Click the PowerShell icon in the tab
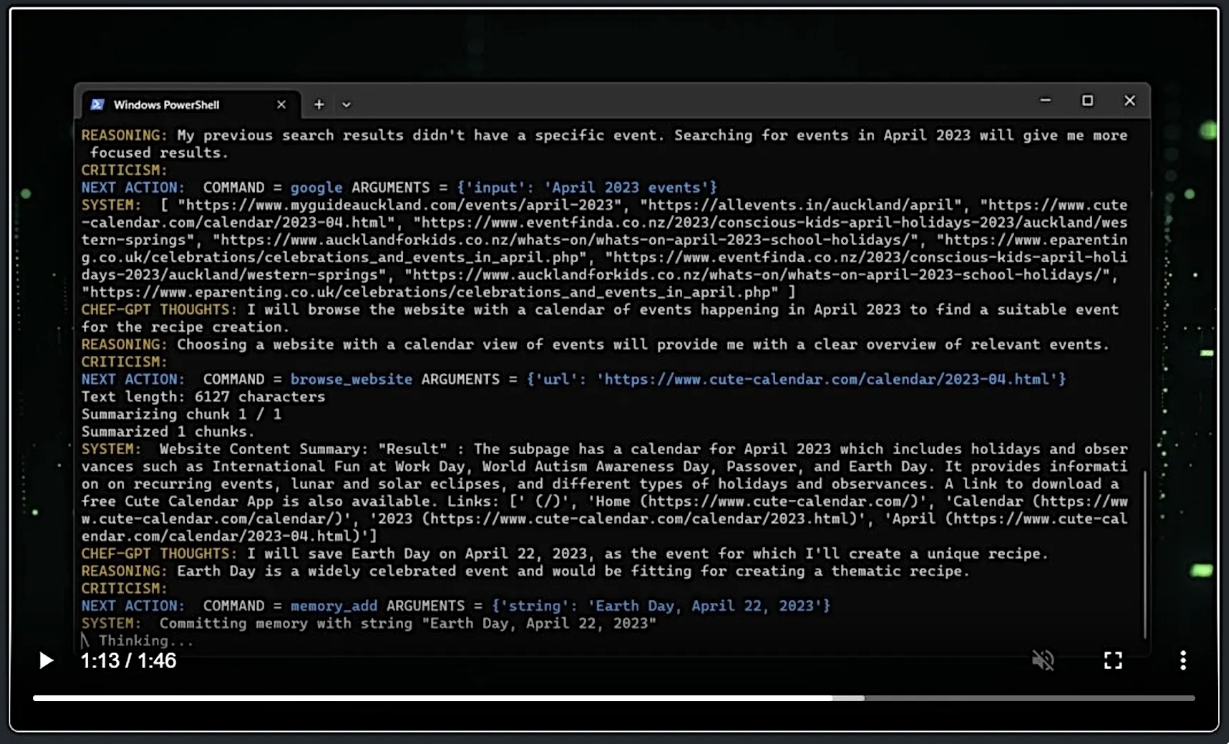This screenshot has height=744, width=1229. [x=97, y=104]
